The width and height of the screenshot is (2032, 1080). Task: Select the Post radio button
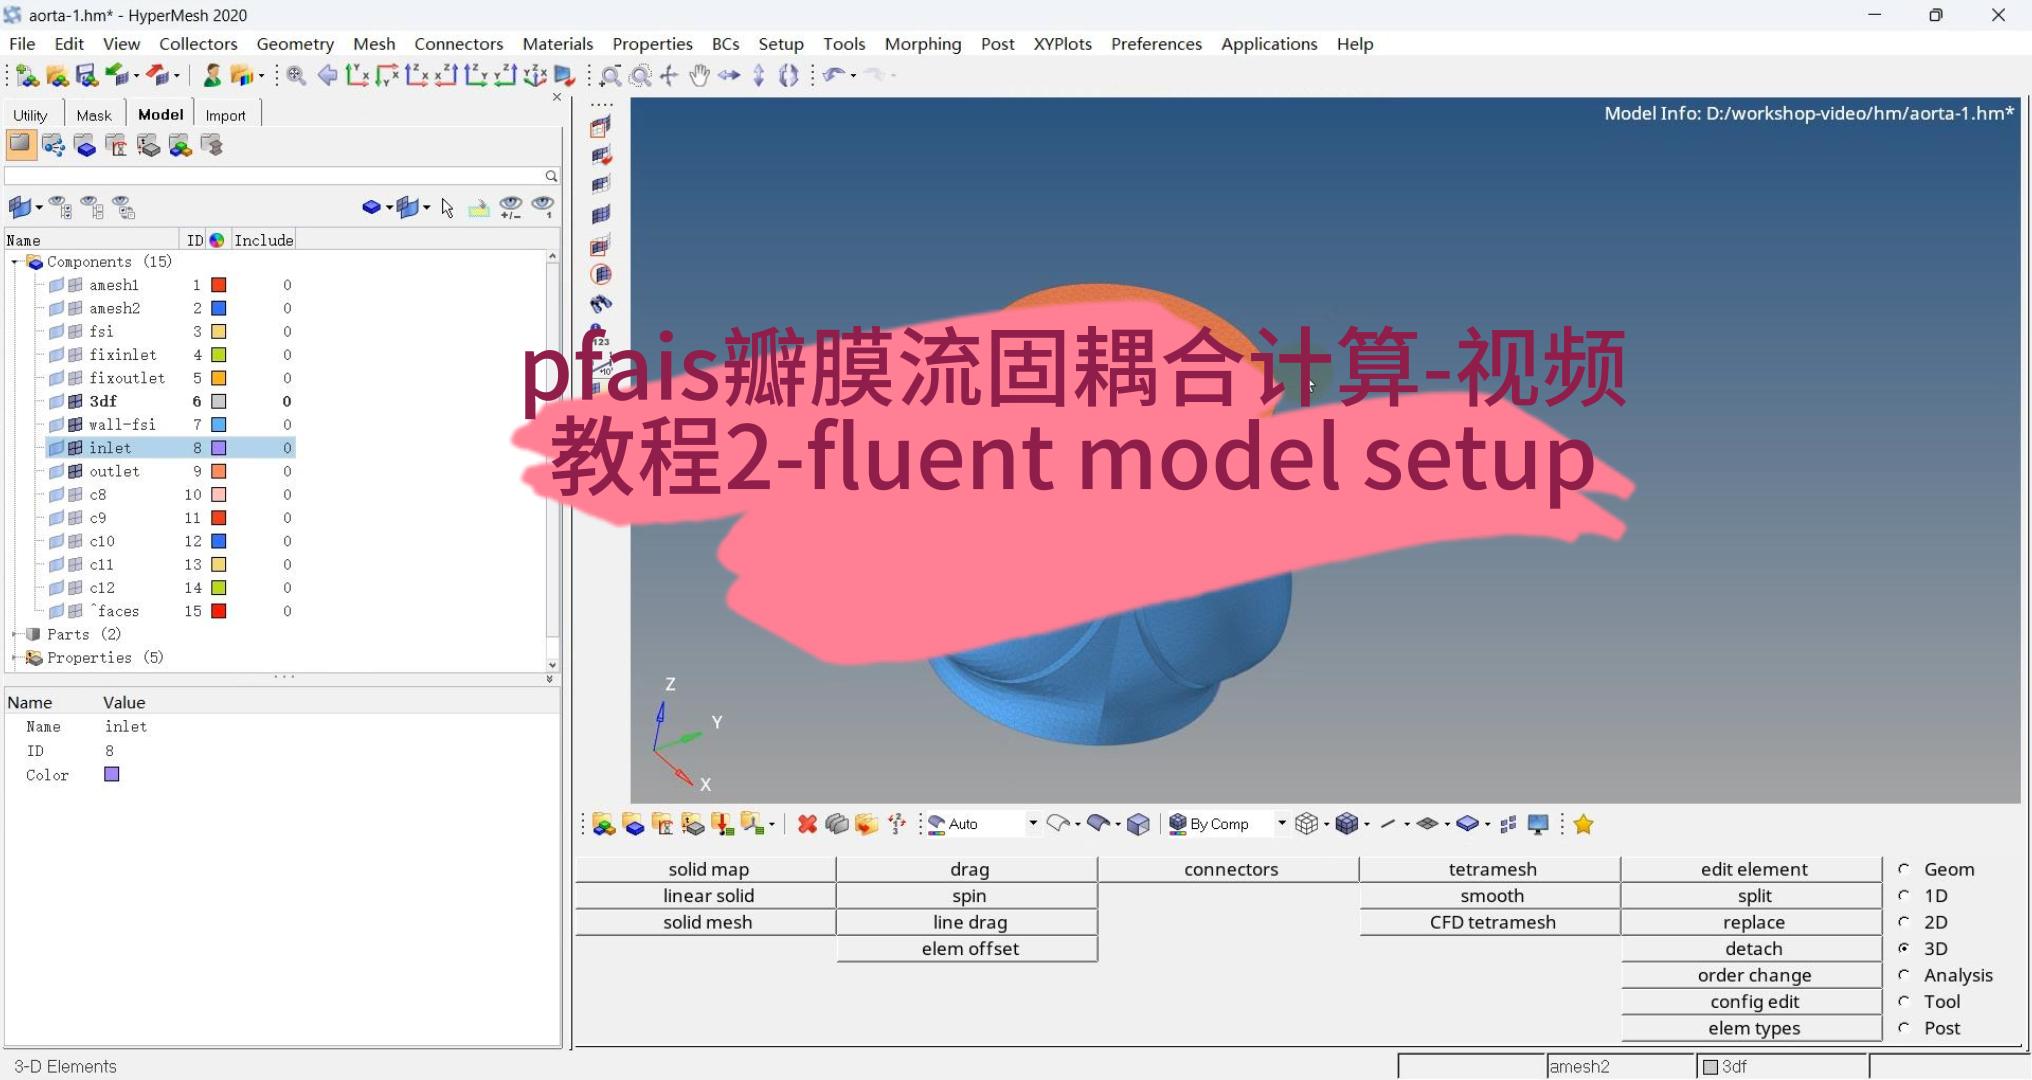pos(1904,1028)
